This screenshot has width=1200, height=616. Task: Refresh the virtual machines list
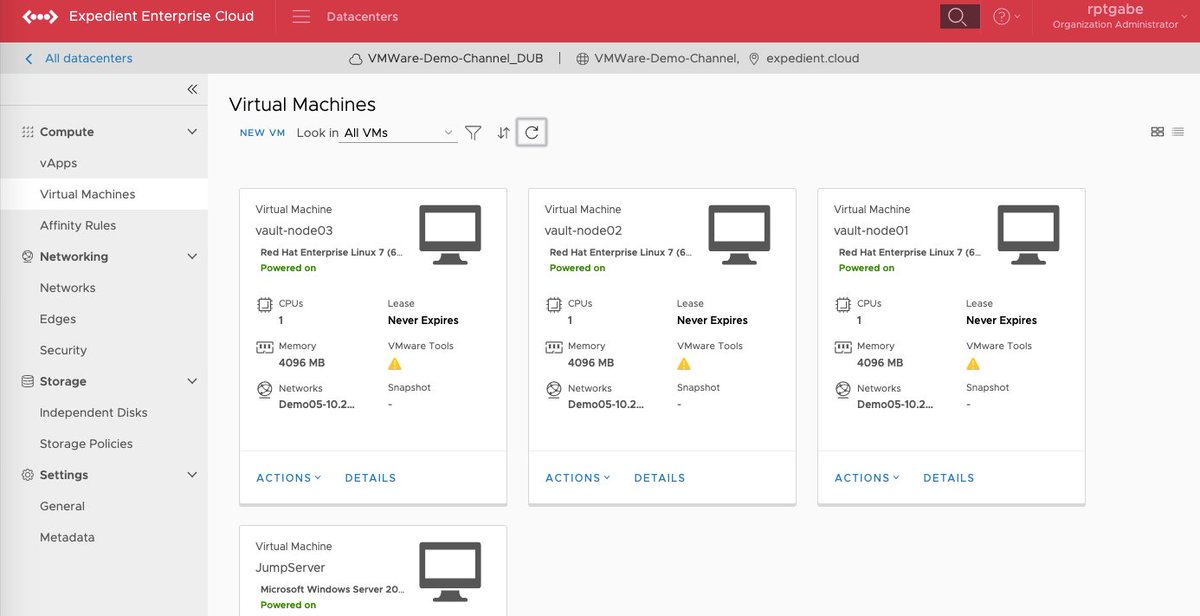[x=532, y=132]
